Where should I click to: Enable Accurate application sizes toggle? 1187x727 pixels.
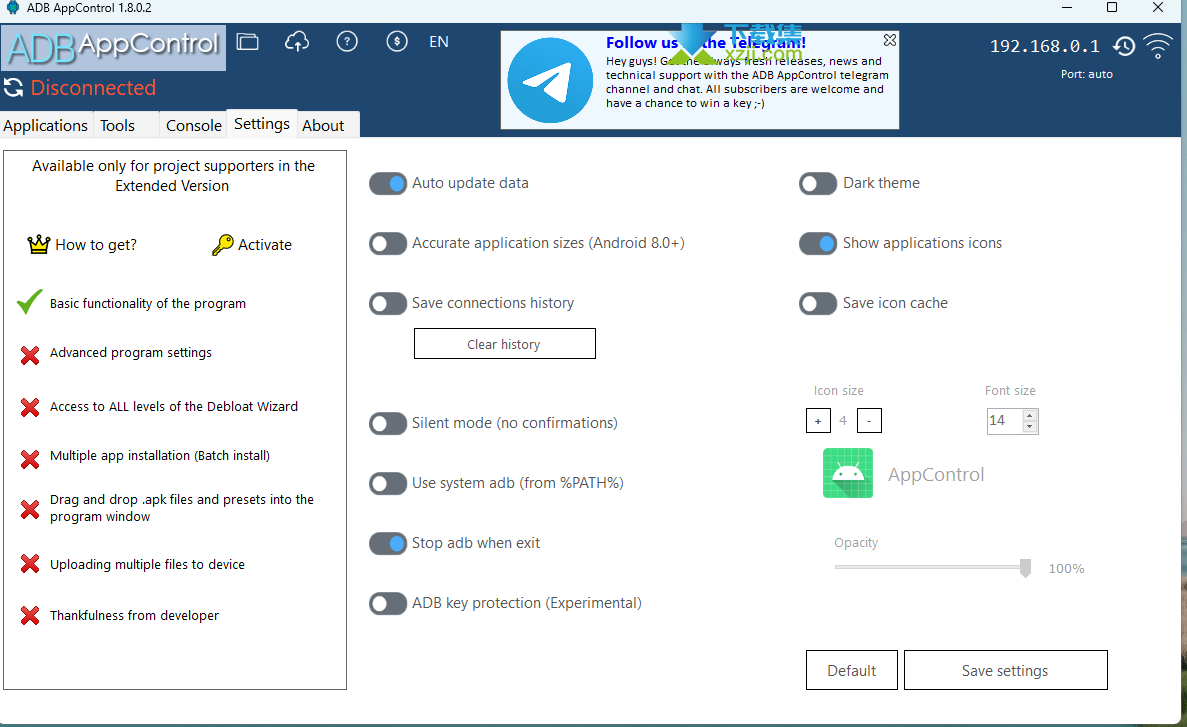[x=388, y=243]
